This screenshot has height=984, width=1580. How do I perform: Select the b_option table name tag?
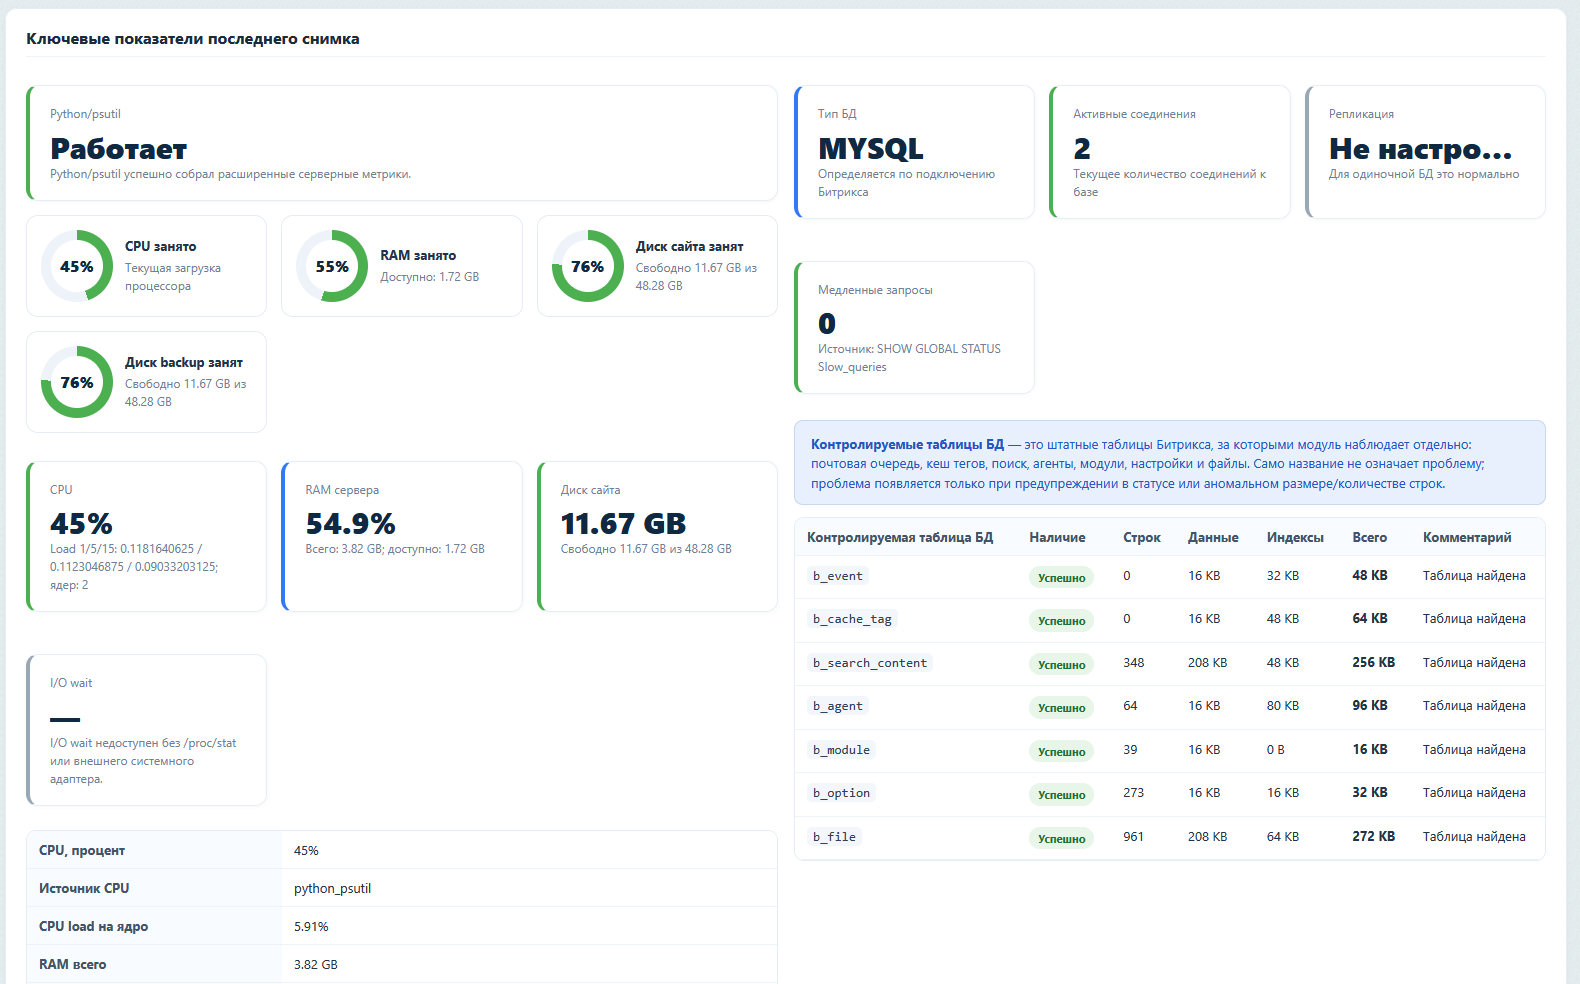(841, 793)
